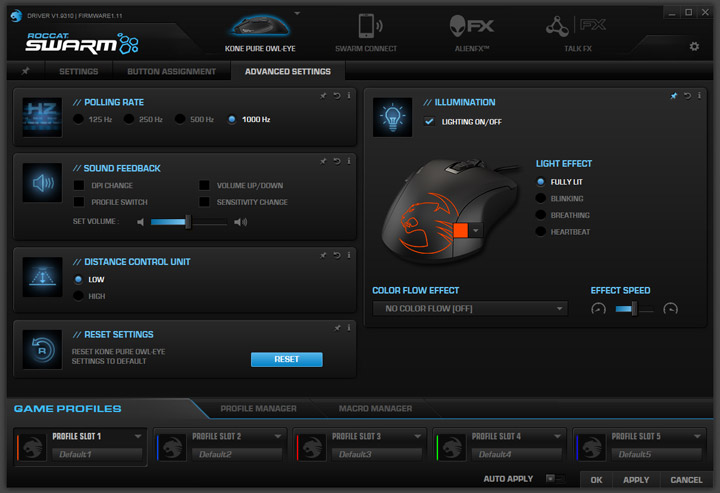Click the Apply button
The height and width of the screenshot is (493, 720).
(636, 480)
